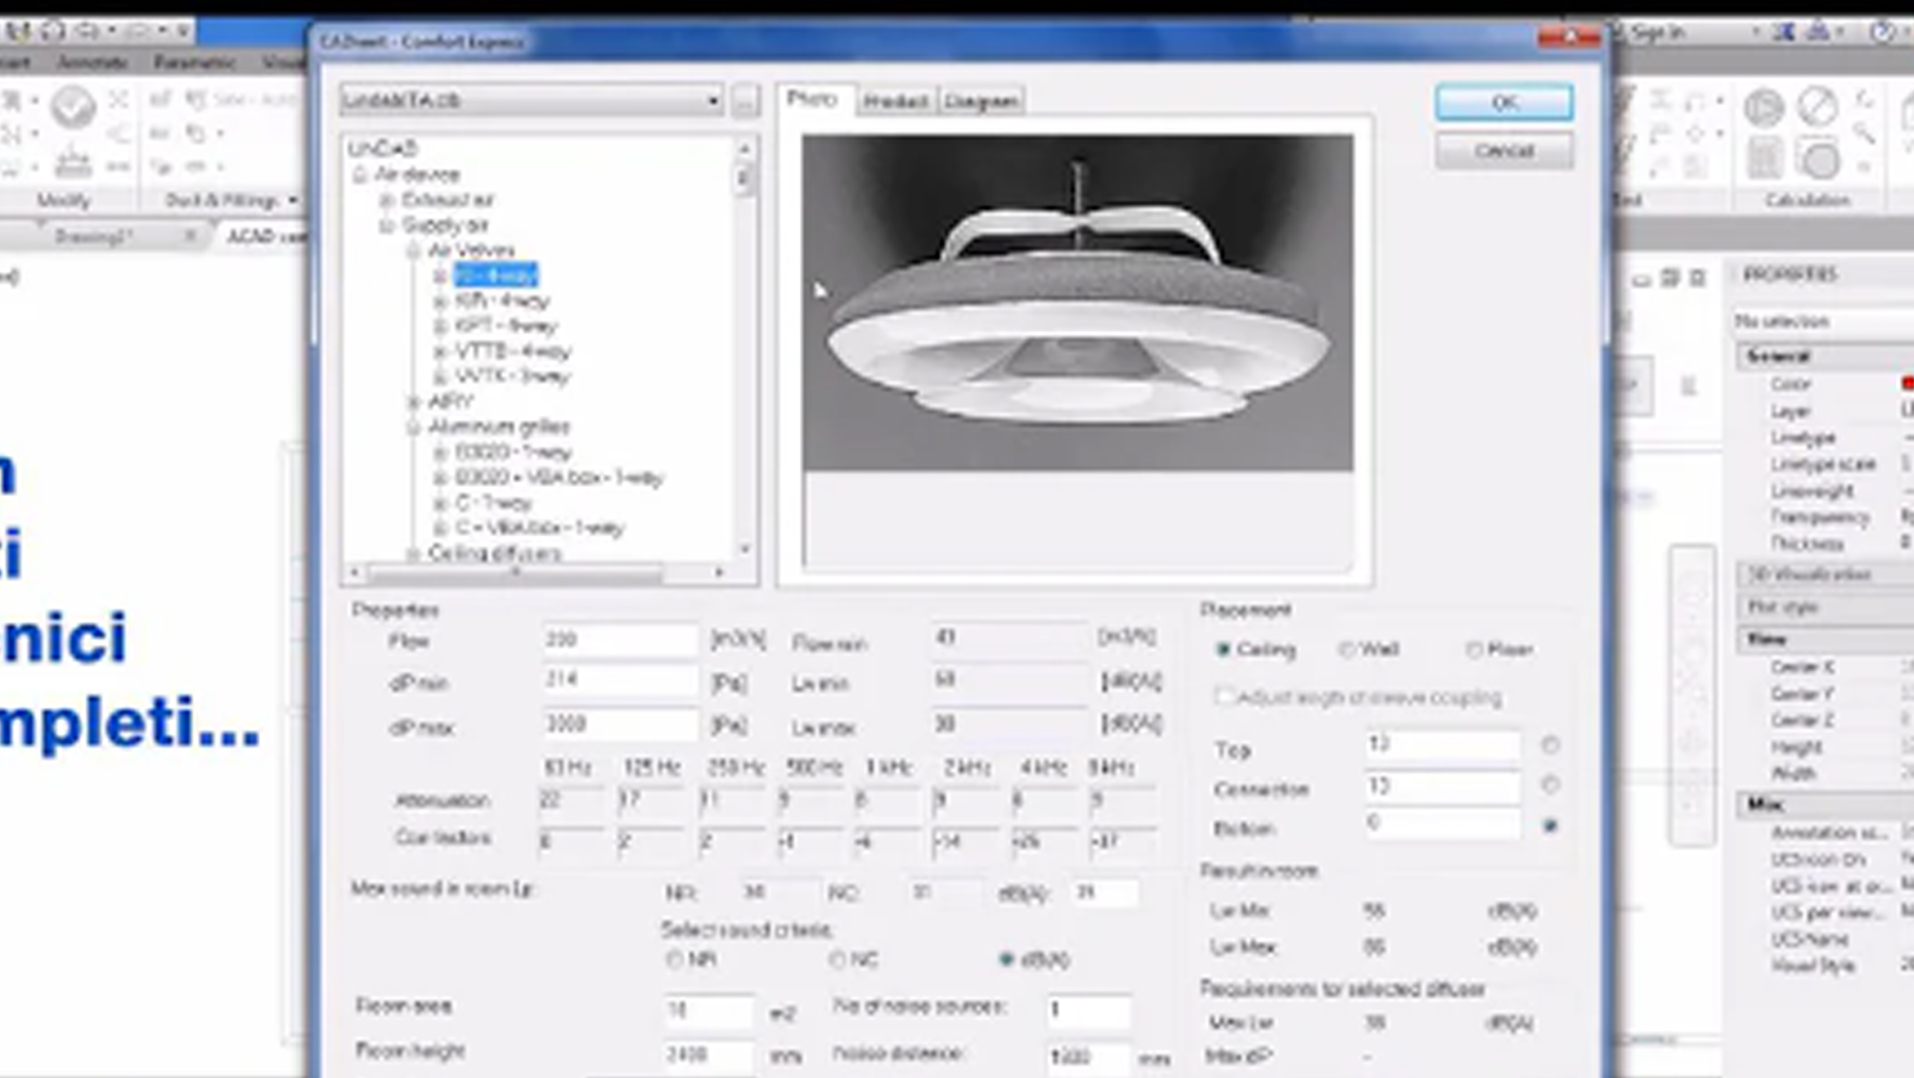Click the help icon in title bar

1881,32
